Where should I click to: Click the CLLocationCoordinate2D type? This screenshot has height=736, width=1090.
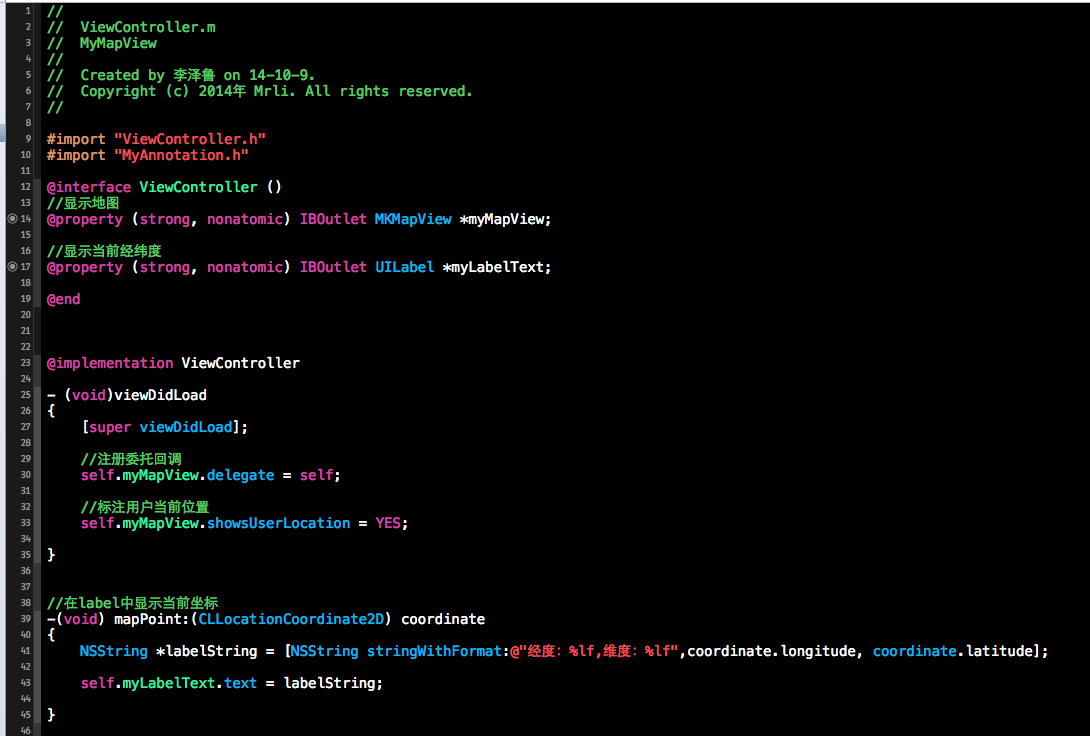coord(291,619)
